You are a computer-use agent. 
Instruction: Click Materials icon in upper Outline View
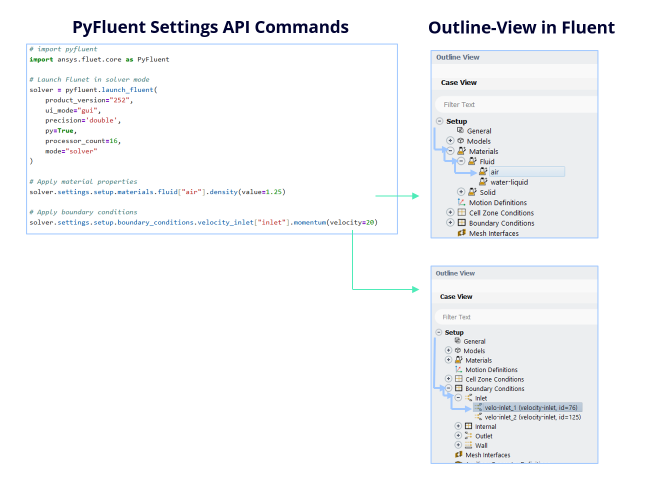[461, 151]
